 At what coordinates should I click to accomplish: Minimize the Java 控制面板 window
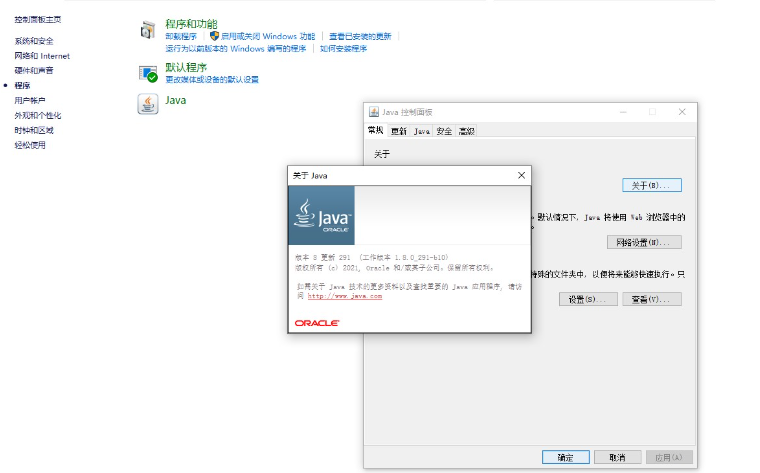tap(623, 112)
